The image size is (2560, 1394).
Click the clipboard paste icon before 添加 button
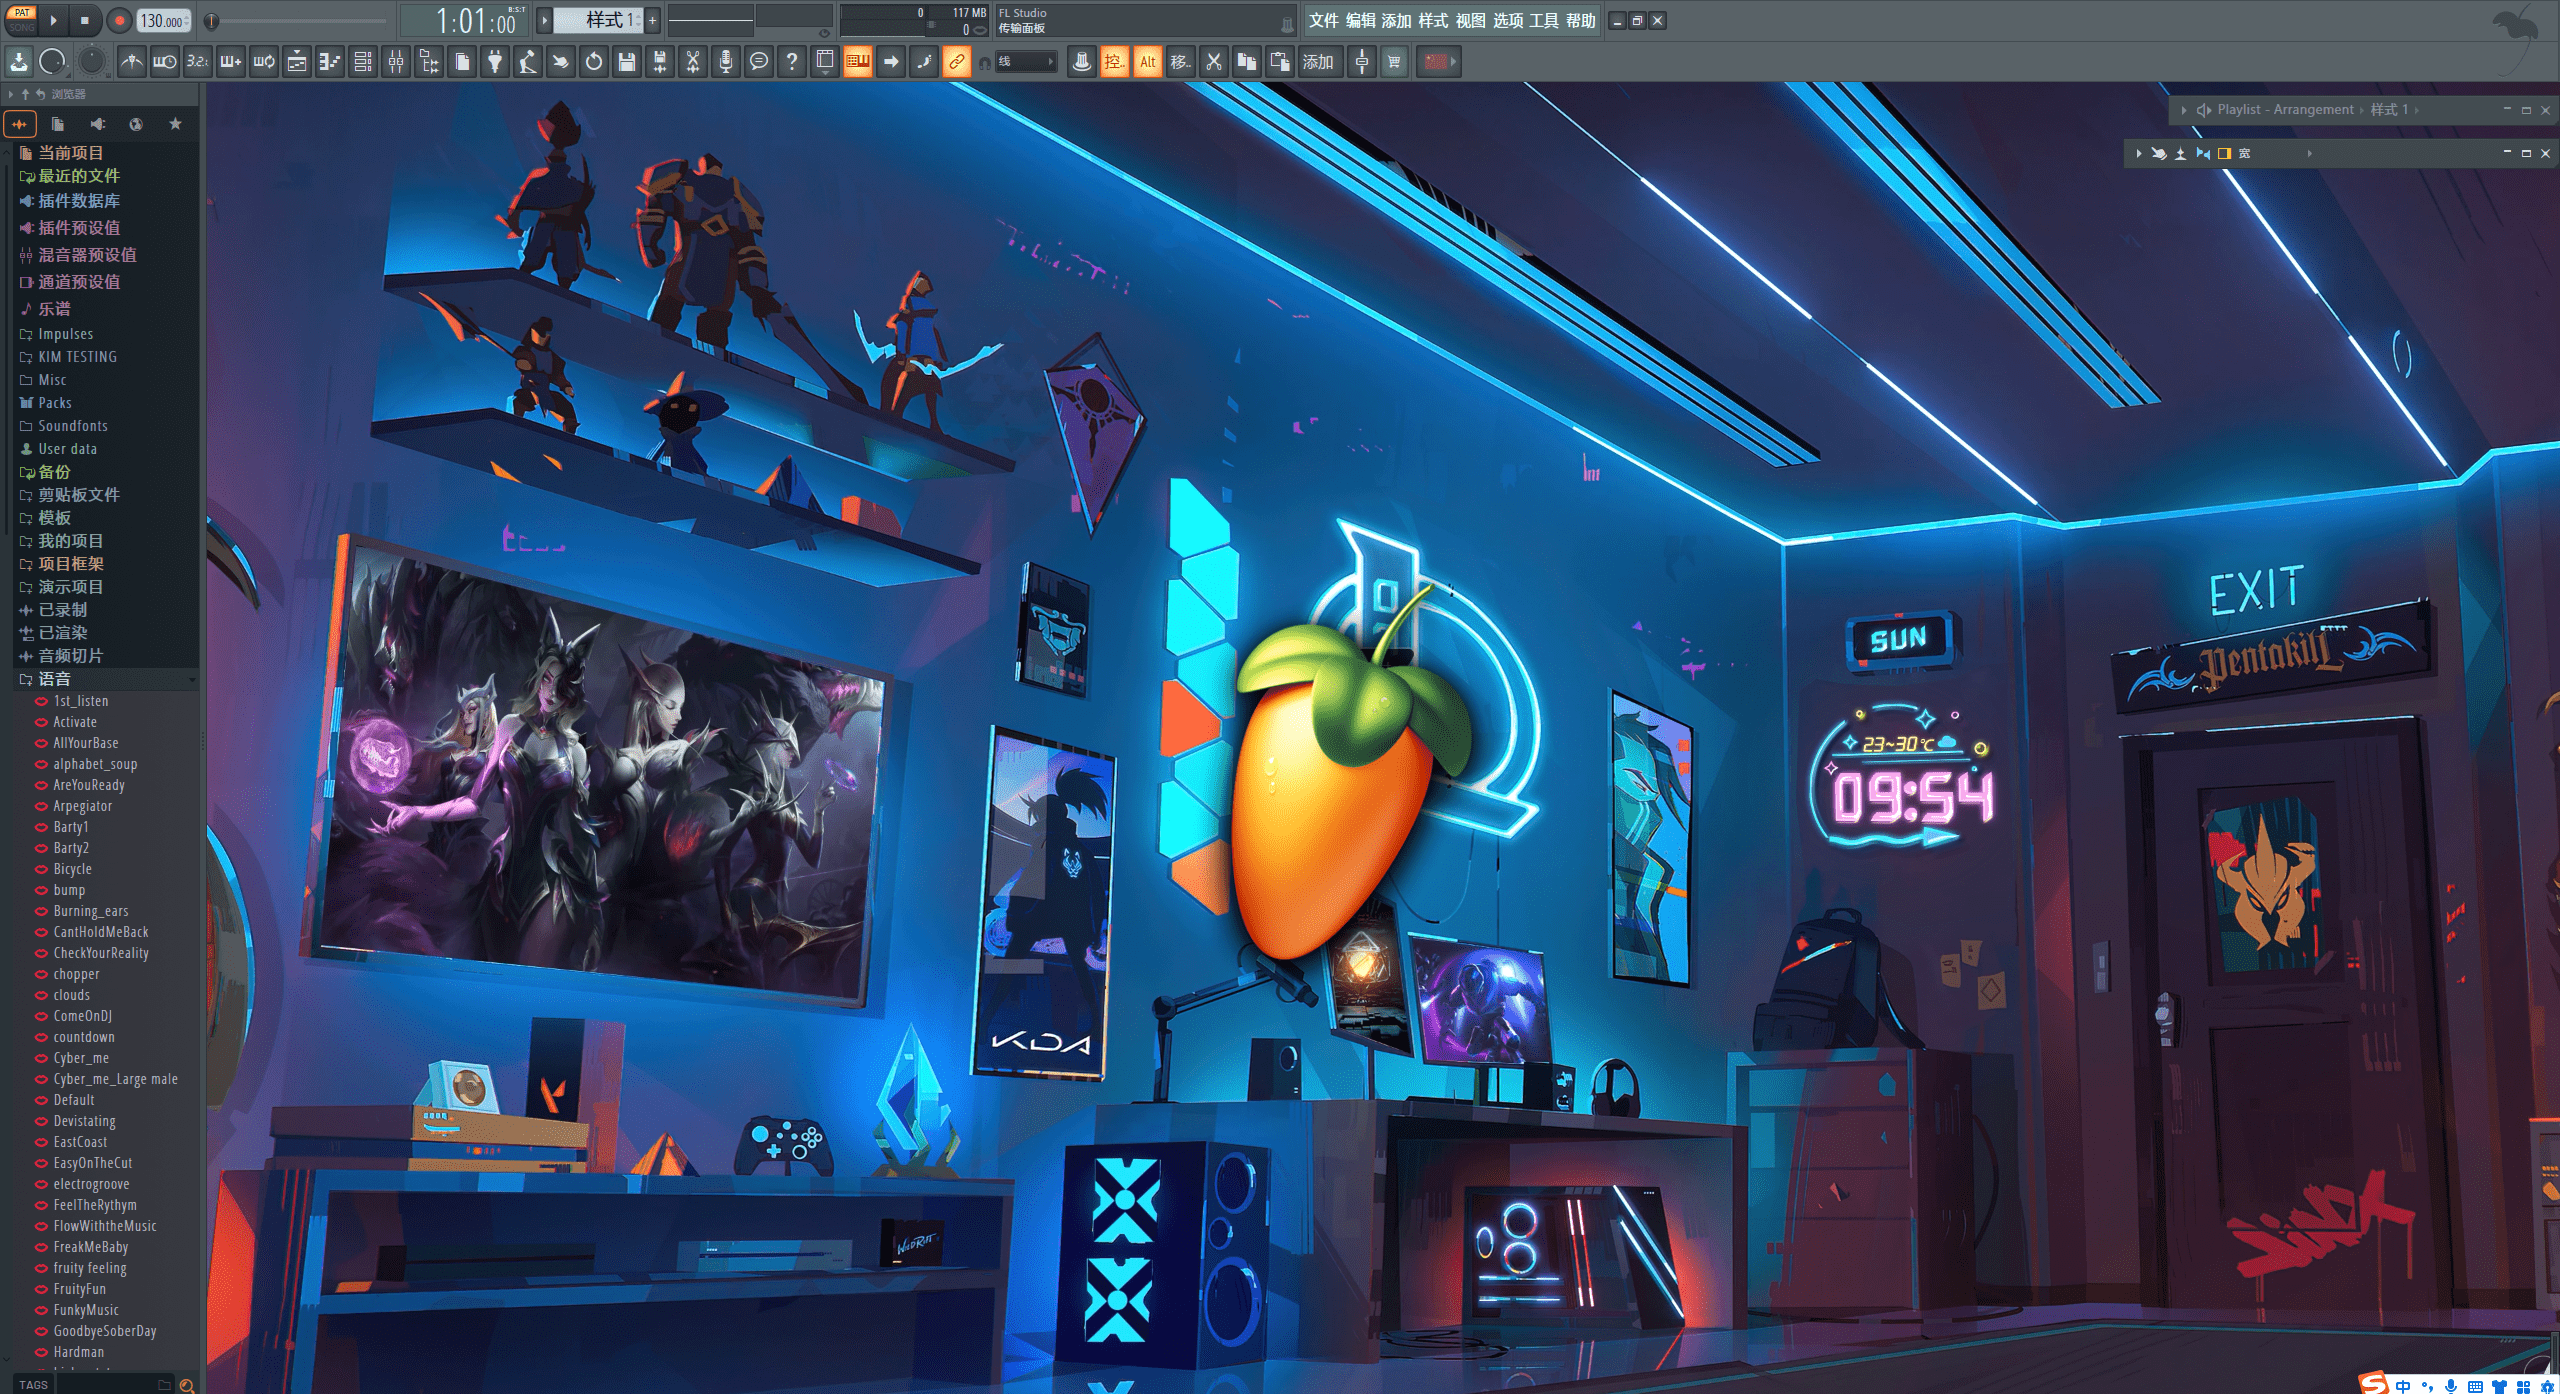tap(1279, 62)
